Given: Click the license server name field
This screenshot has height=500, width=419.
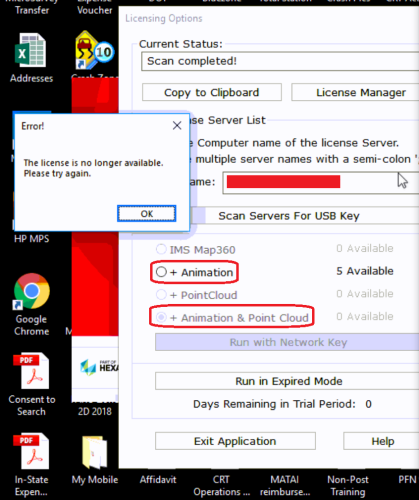Looking at the screenshot, I should tap(321, 183).
